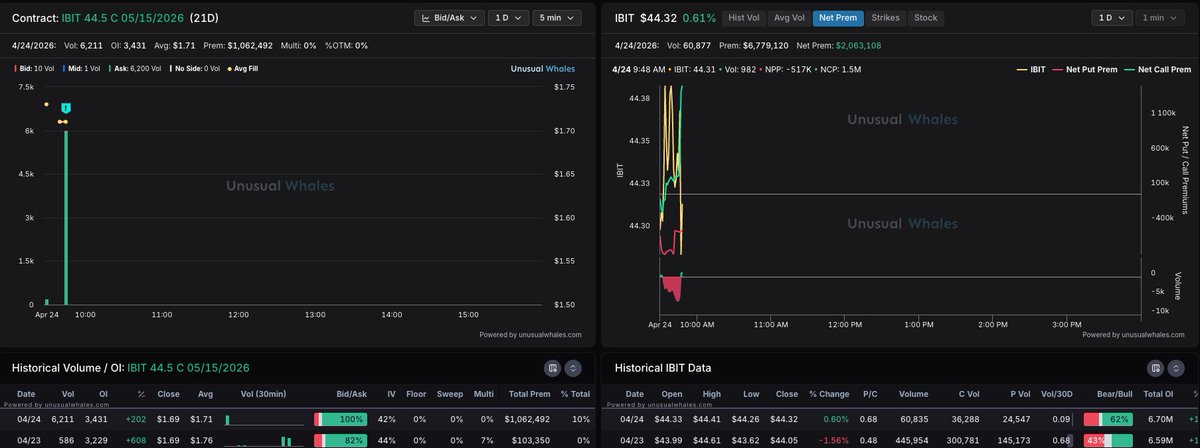The width and height of the screenshot is (1200, 448).
Task: Toggle the Bid volume legend series
Action: click(x=35, y=69)
